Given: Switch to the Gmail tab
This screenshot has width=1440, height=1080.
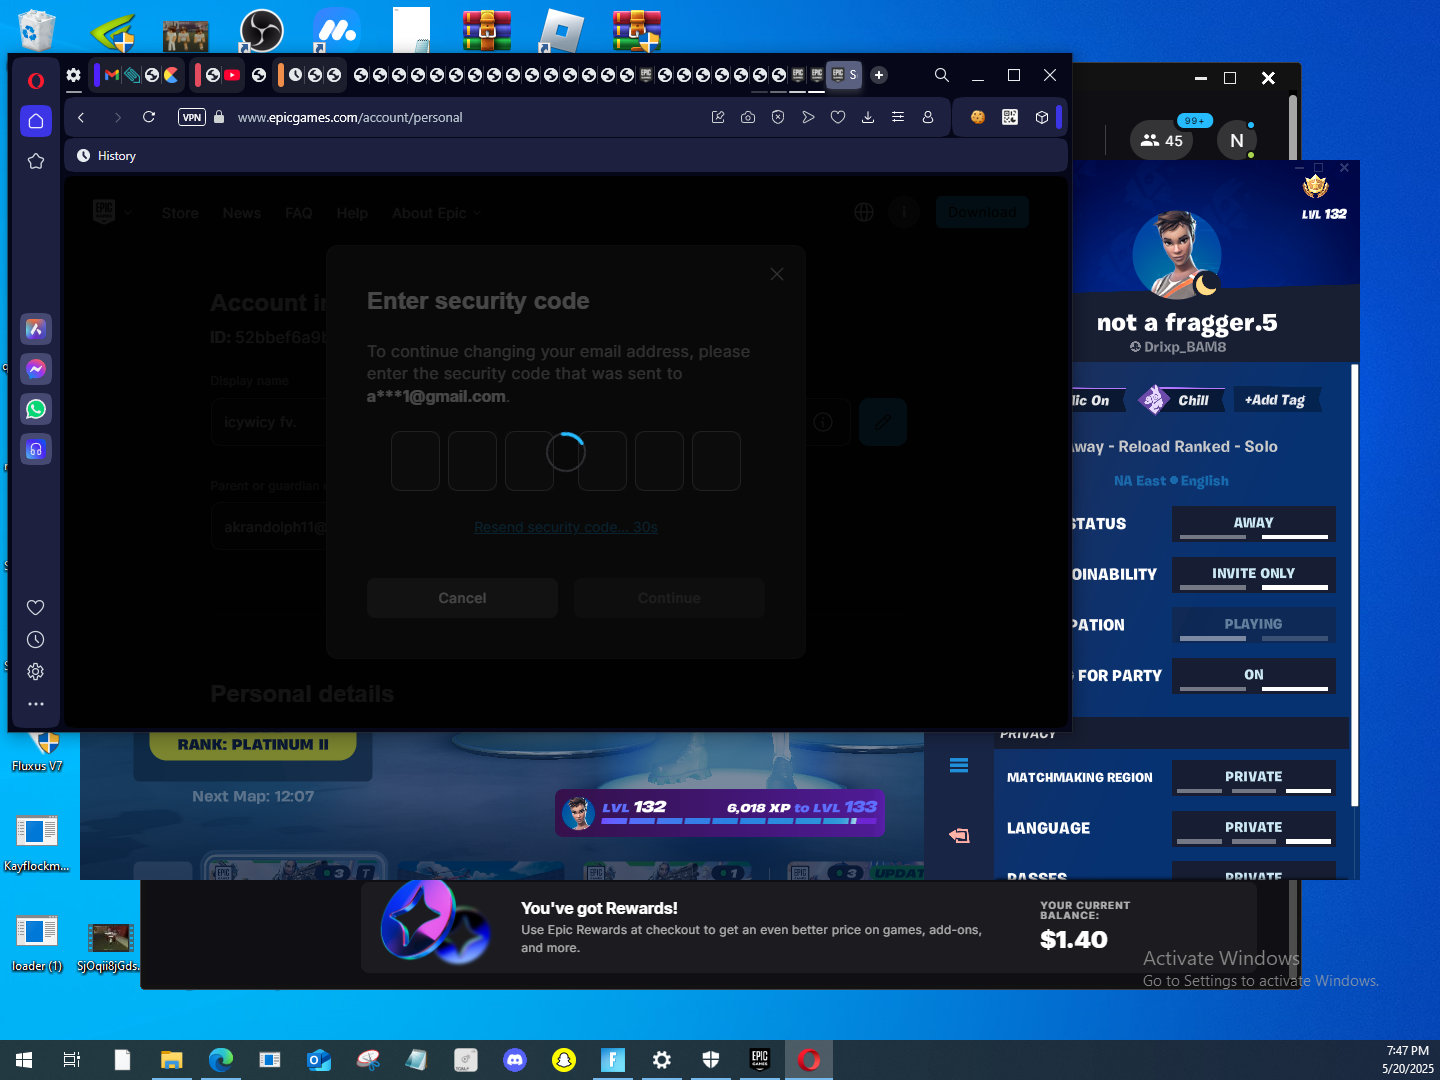Looking at the screenshot, I should click(112, 75).
